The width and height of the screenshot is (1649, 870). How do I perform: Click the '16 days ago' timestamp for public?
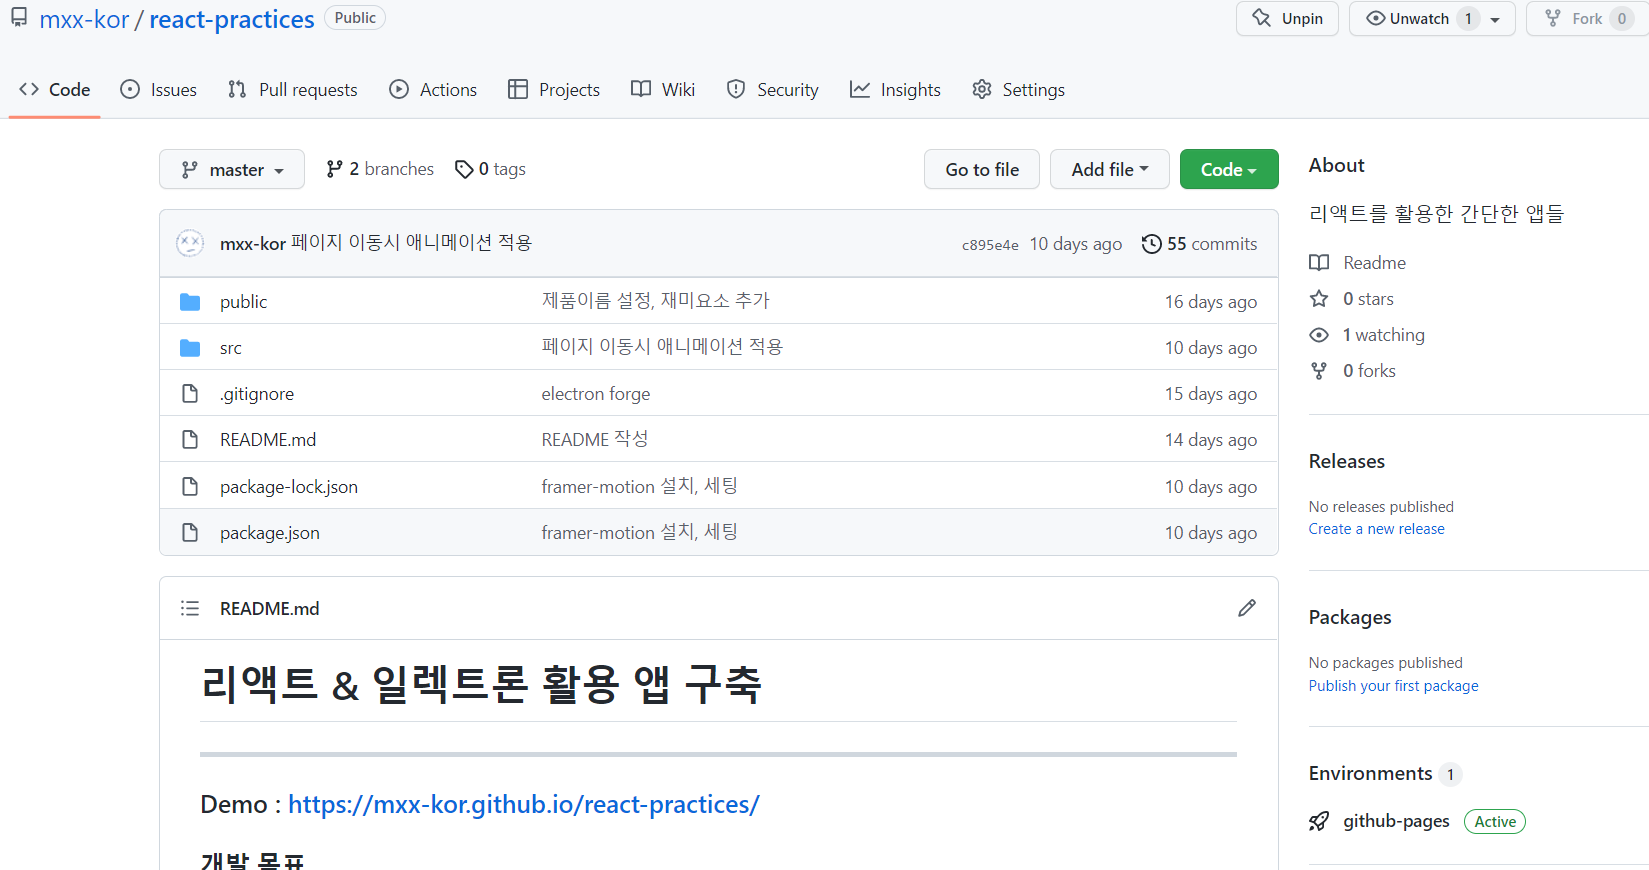[1211, 302]
